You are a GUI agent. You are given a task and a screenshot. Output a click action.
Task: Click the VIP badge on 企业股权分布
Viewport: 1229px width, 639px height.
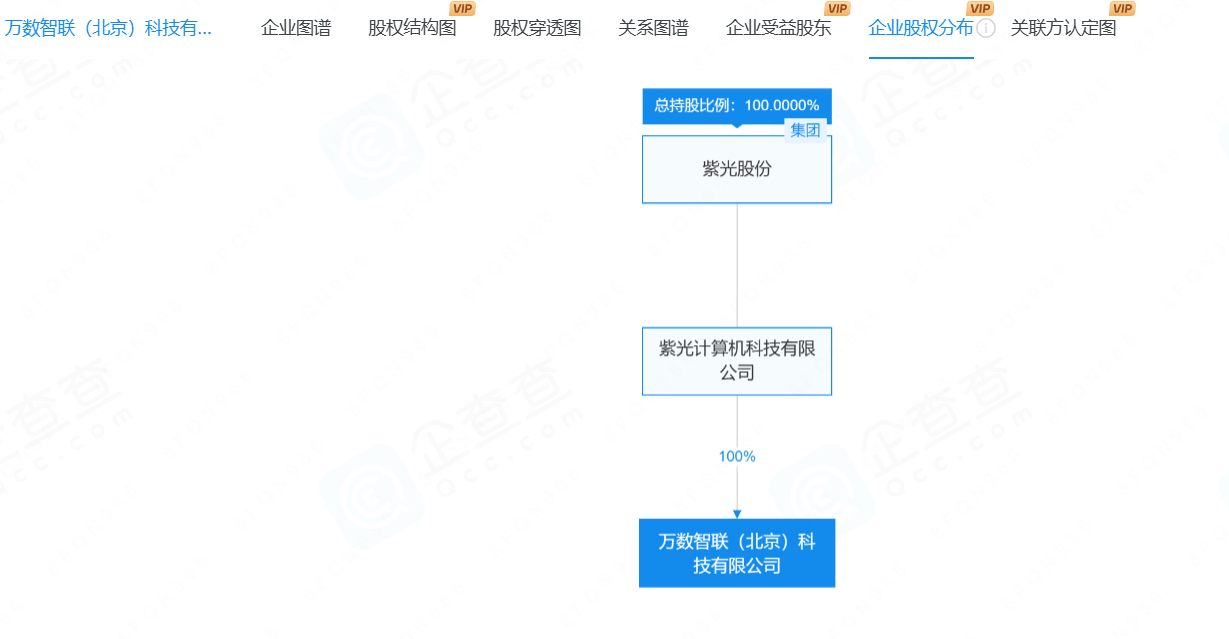pos(980,9)
